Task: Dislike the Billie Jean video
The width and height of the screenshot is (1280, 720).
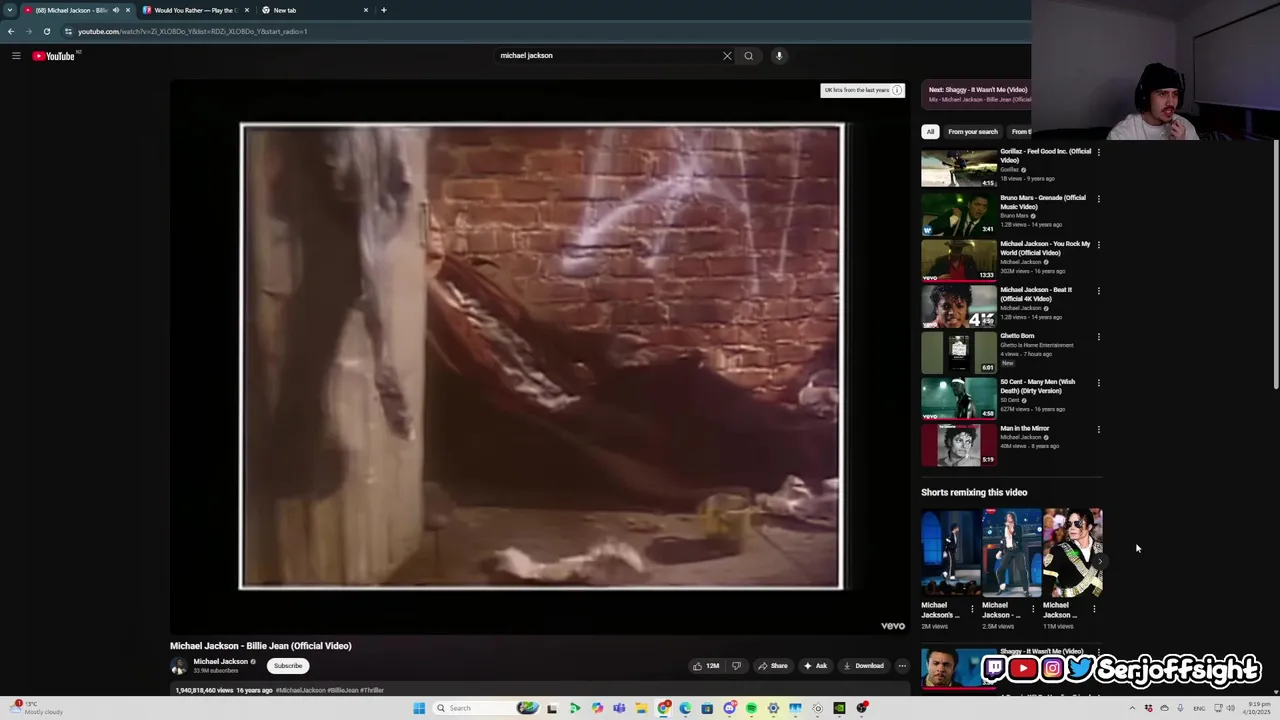Action: (736, 666)
